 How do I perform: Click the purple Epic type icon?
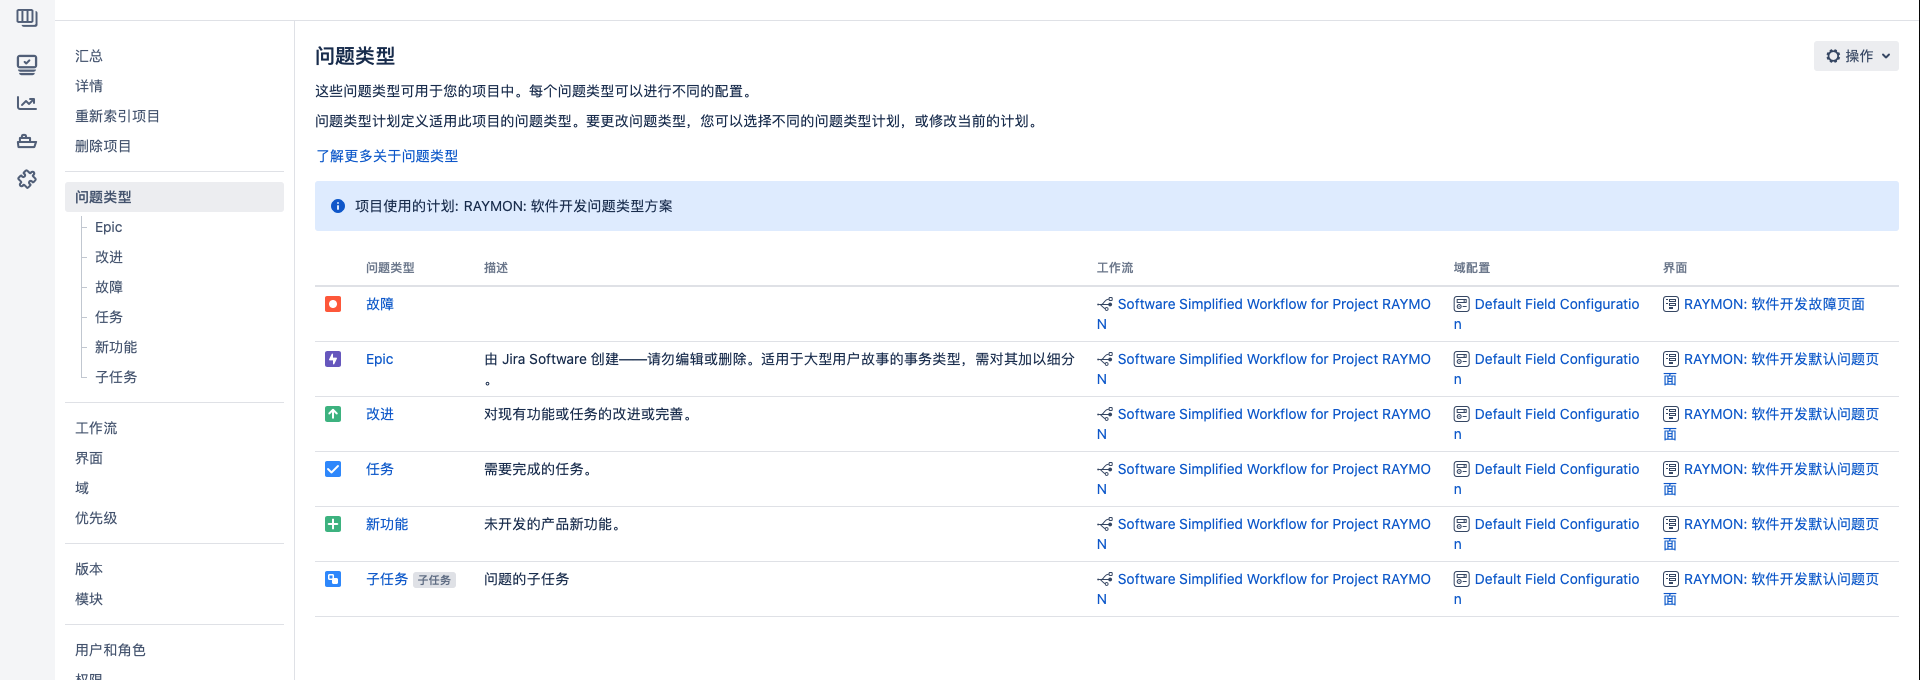333,359
